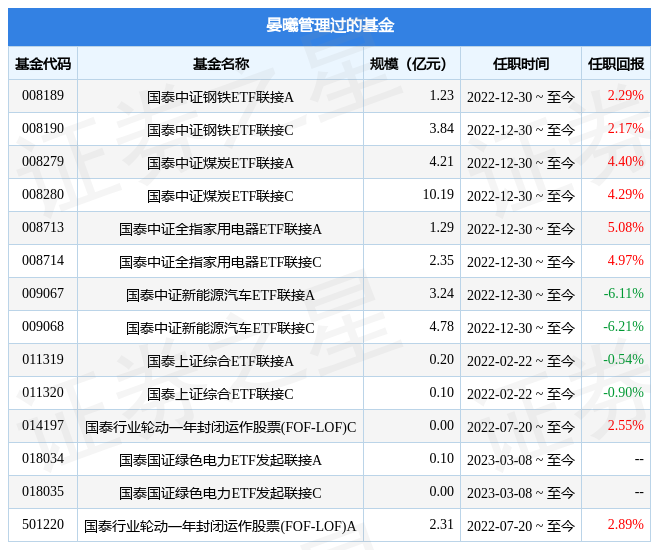The height and width of the screenshot is (550, 651).
Task: Open 国泰中证全指家用电器ETF联接C fund name
Action: pyautogui.click(x=220, y=262)
